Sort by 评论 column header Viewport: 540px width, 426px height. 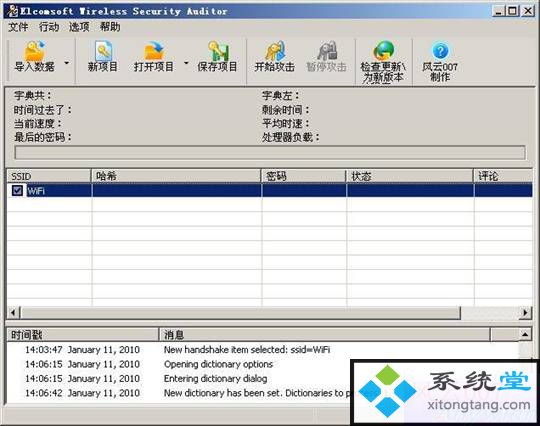click(x=503, y=176)
